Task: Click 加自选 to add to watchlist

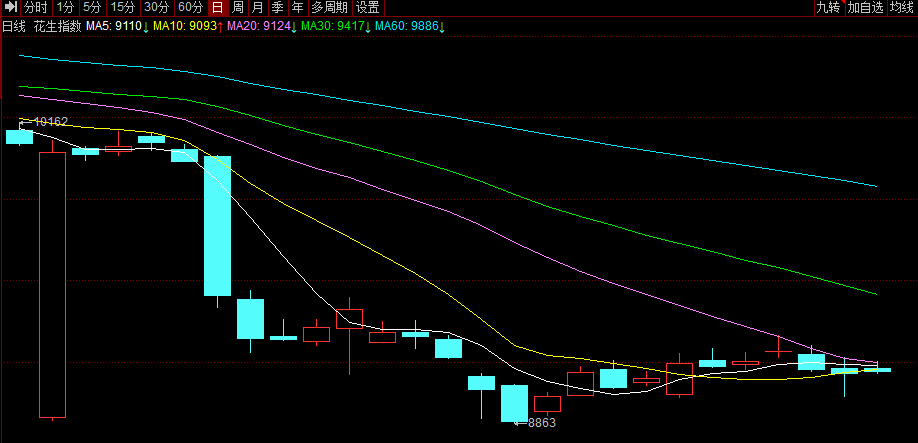Action: tap(865, 8)
